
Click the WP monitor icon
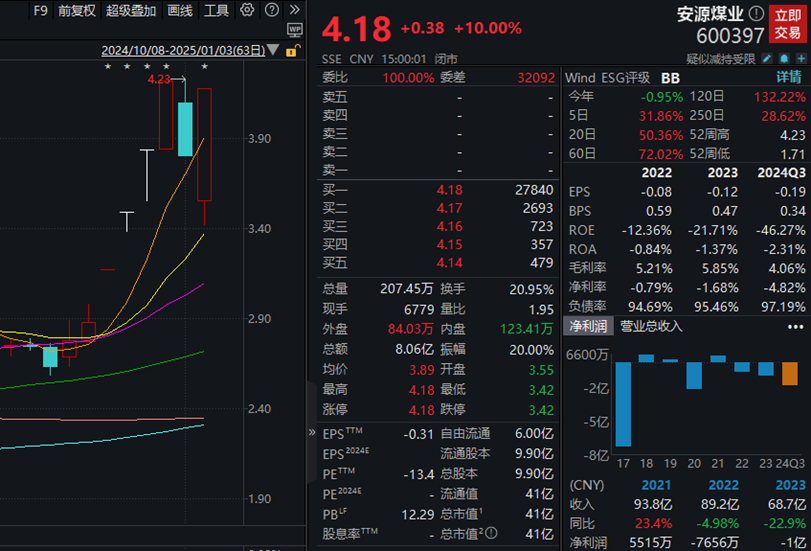(294, 30)
